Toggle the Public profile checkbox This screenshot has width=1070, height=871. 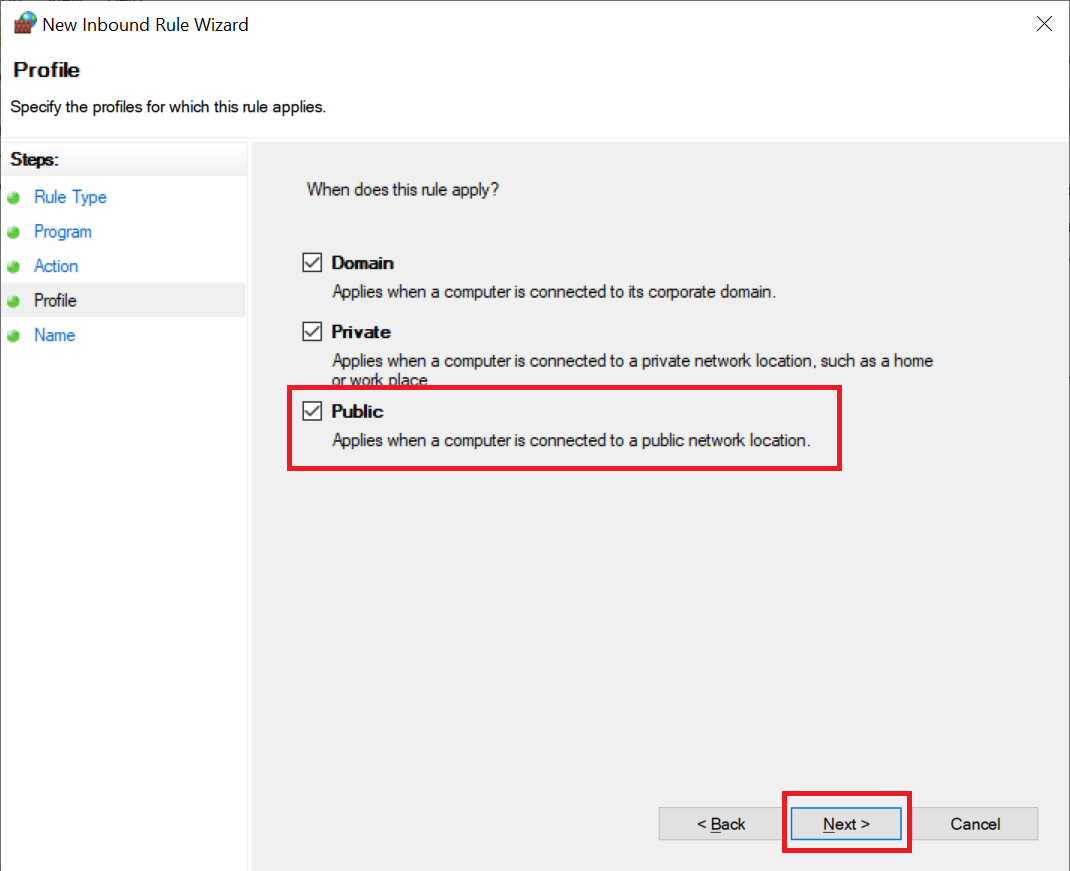click(x=313, y=411)
